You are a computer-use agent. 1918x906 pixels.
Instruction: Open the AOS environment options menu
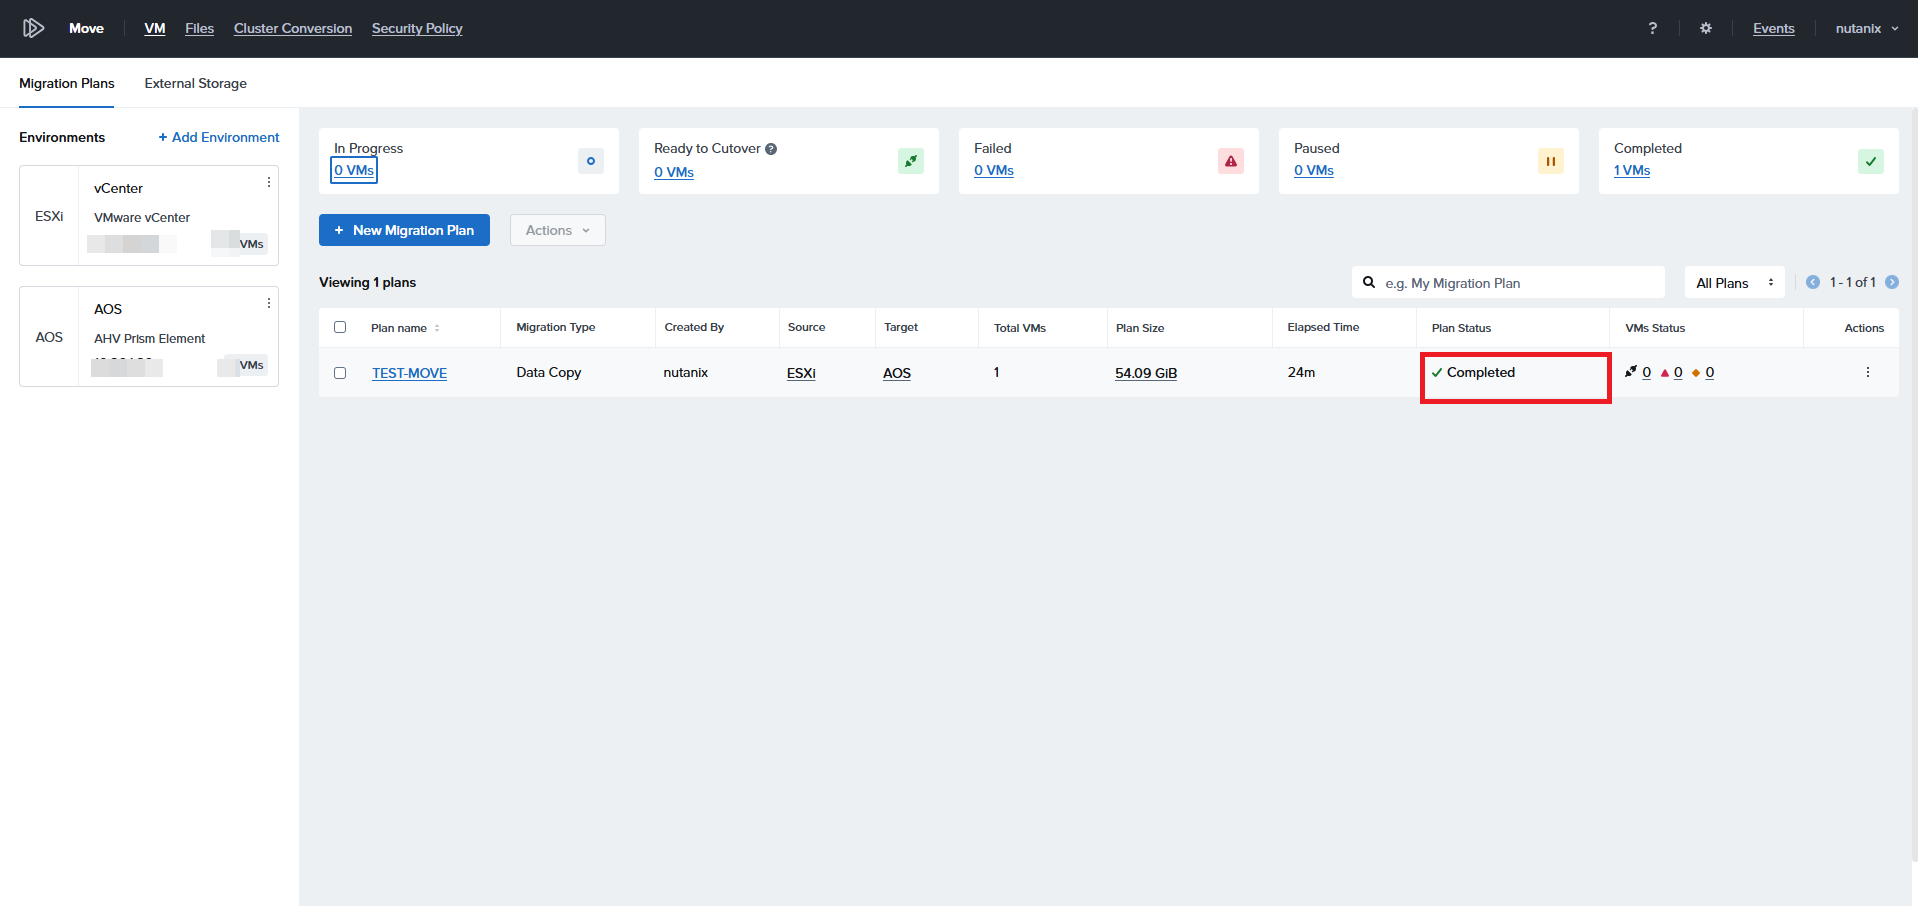click(269, 303)
